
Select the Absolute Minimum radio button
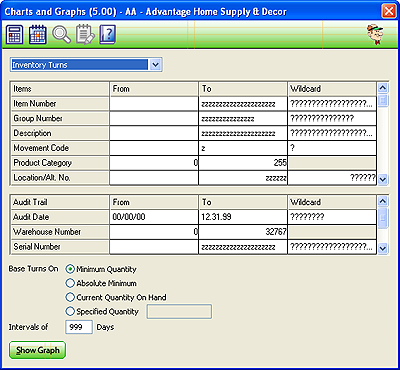(x=70, y=283)
